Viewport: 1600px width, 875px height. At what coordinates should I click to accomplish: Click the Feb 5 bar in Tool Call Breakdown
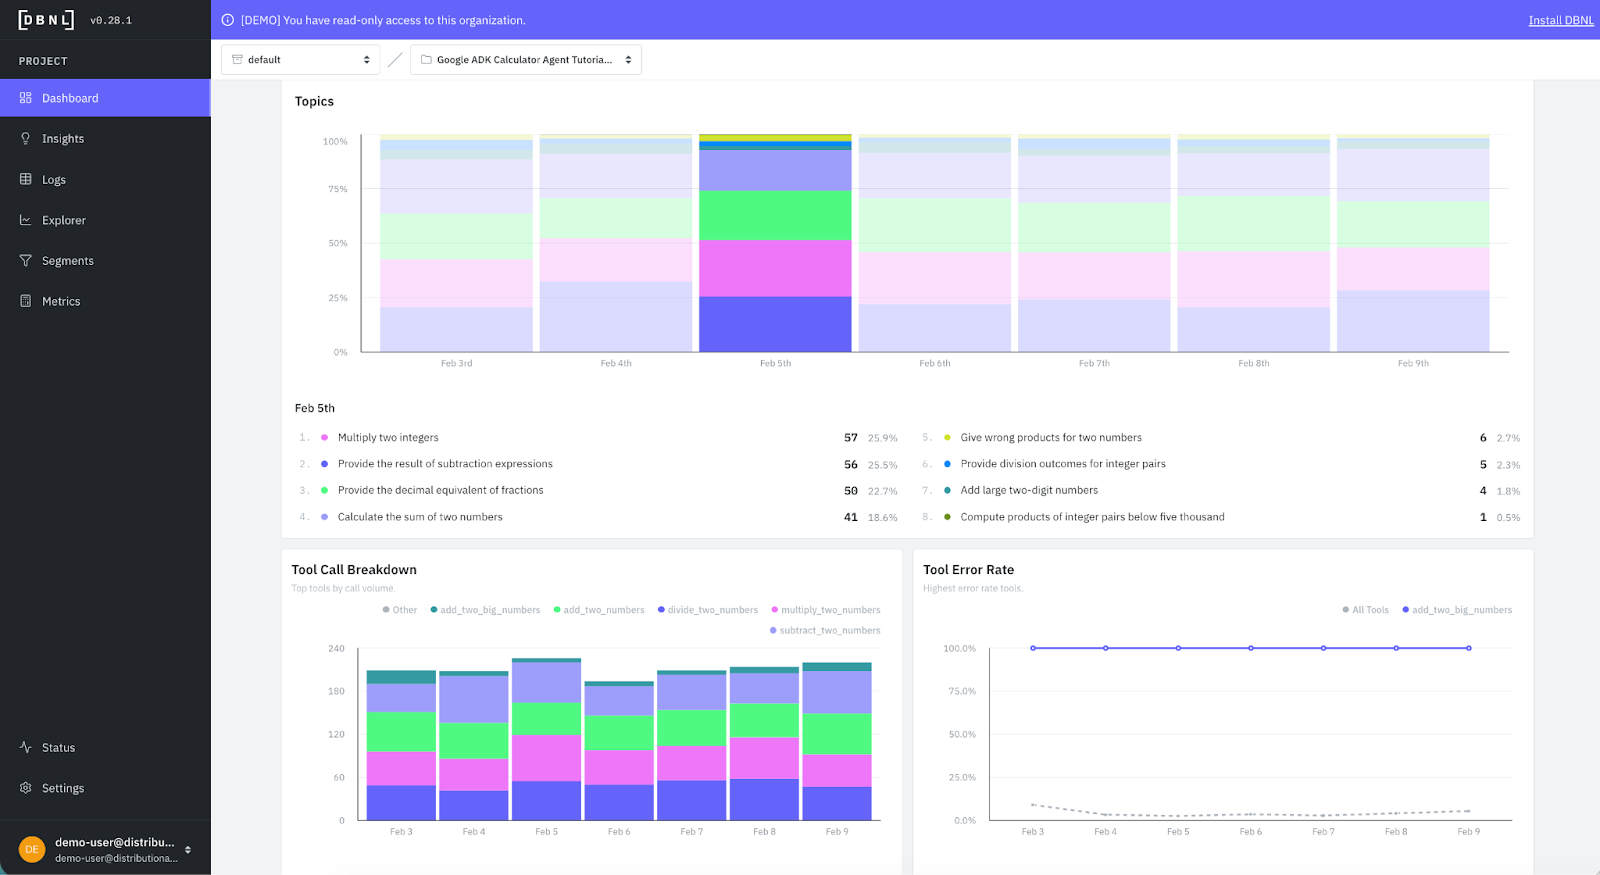[x=546, y=739]
